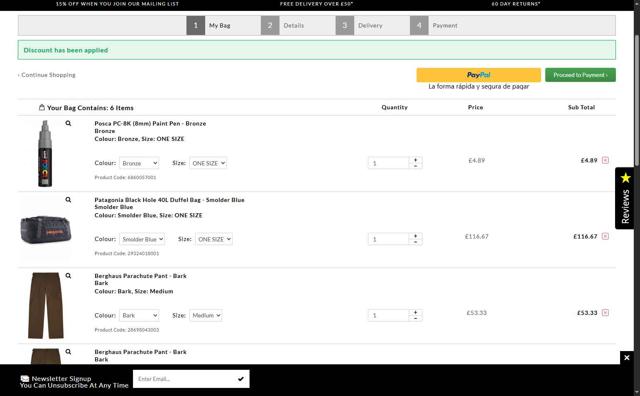Open Colour dropdown showing Smolder Blue
This screenshot has width=640, height=396.
(142, 239)
